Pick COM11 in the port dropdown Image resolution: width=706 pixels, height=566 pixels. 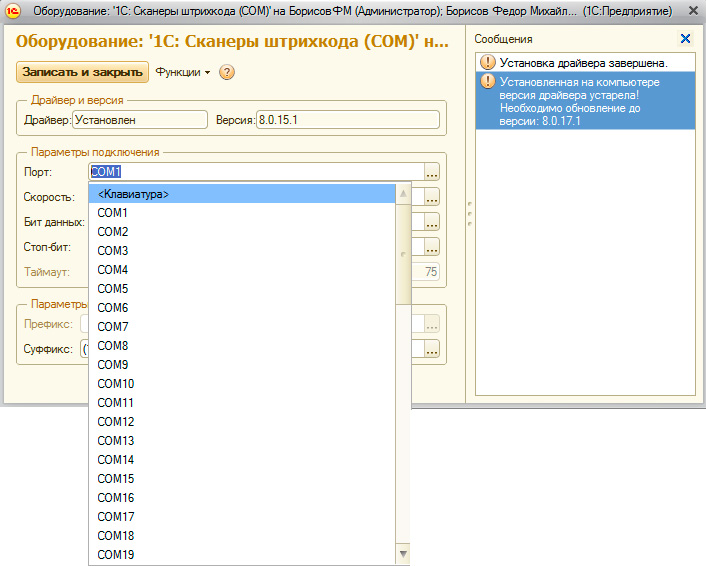pyautogui.click(x=242, y=403)
